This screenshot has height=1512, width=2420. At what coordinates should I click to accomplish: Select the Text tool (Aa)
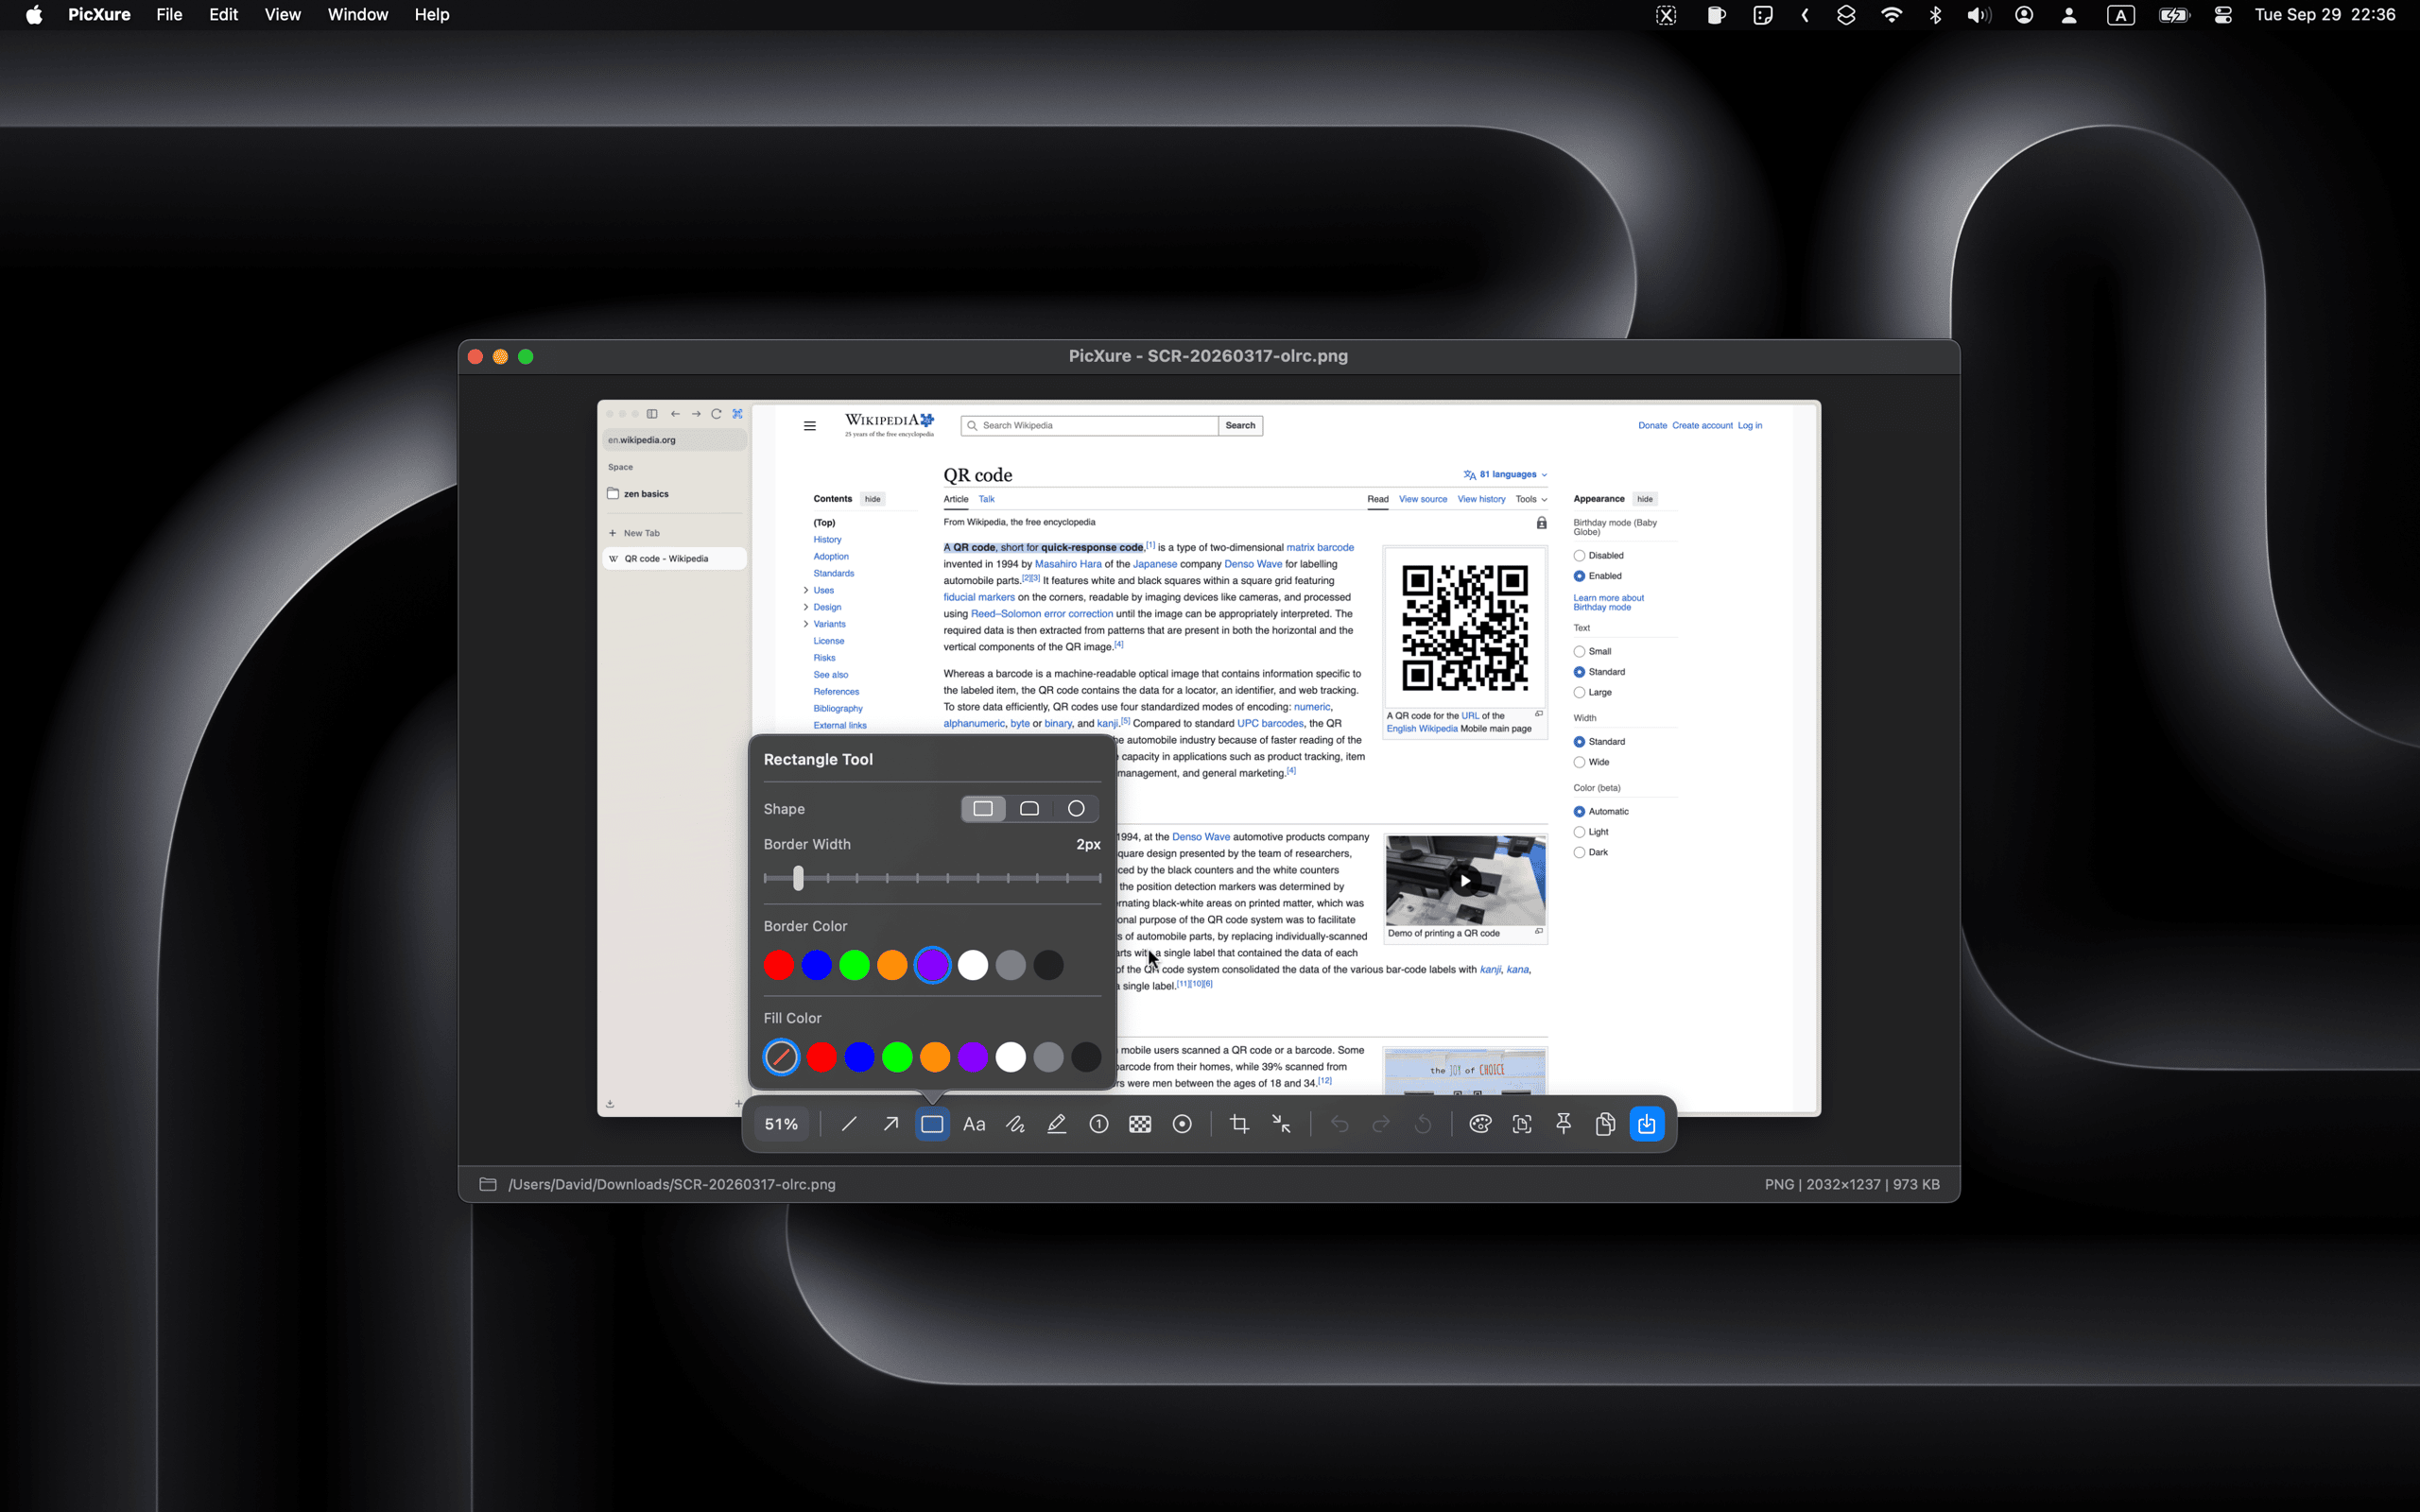[974, 1124]
